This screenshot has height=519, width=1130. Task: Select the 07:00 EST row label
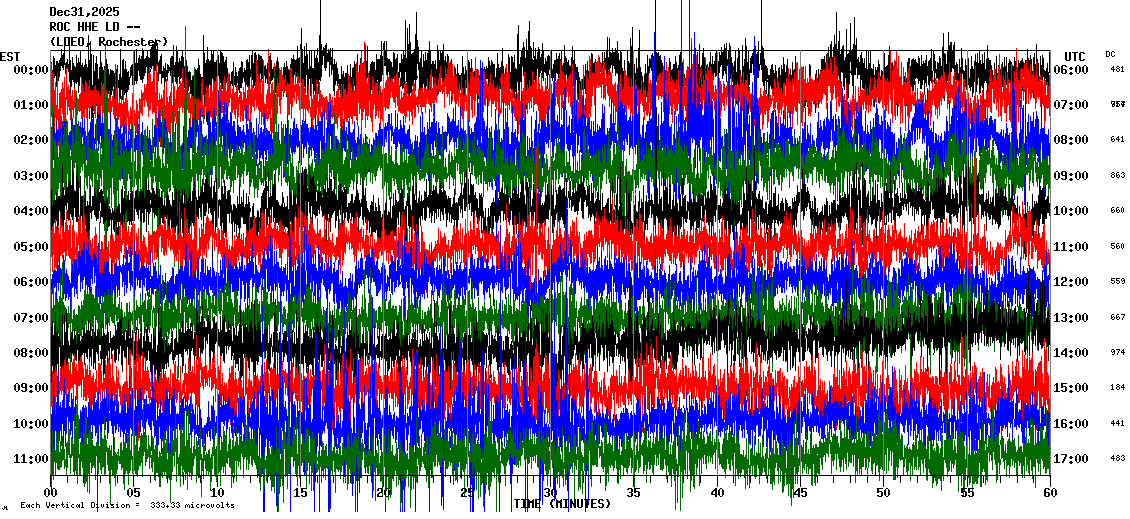[x=31, y=318]
